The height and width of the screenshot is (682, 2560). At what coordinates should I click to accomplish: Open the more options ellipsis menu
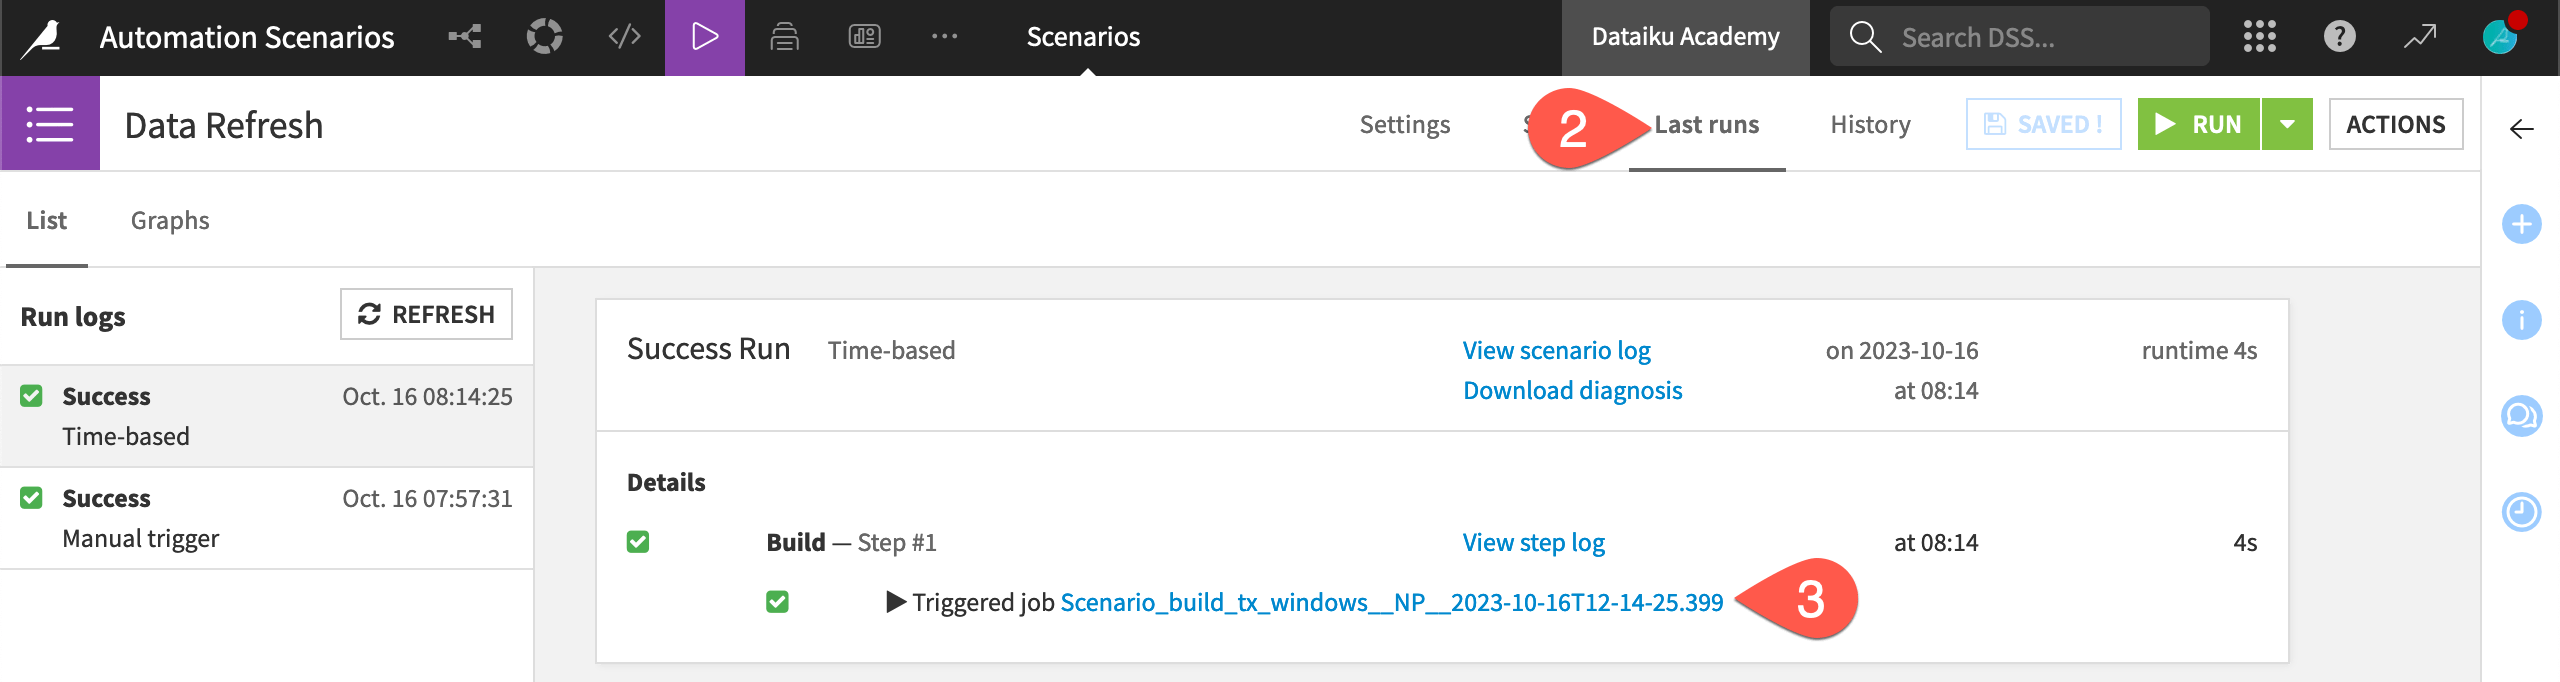coord(944,37)
